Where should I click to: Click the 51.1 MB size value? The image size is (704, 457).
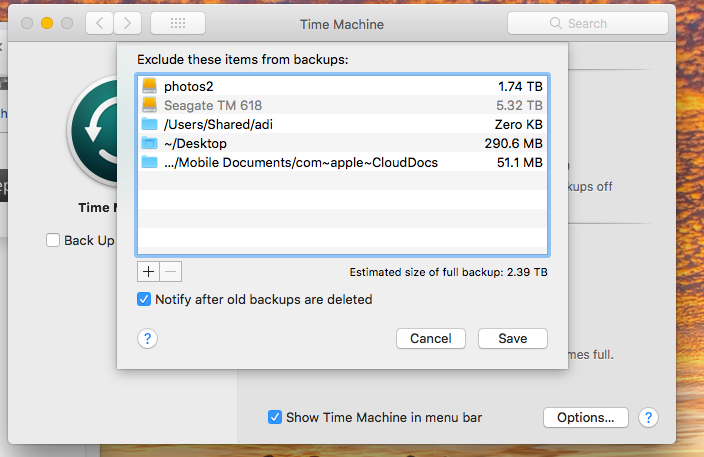[519, 163]
